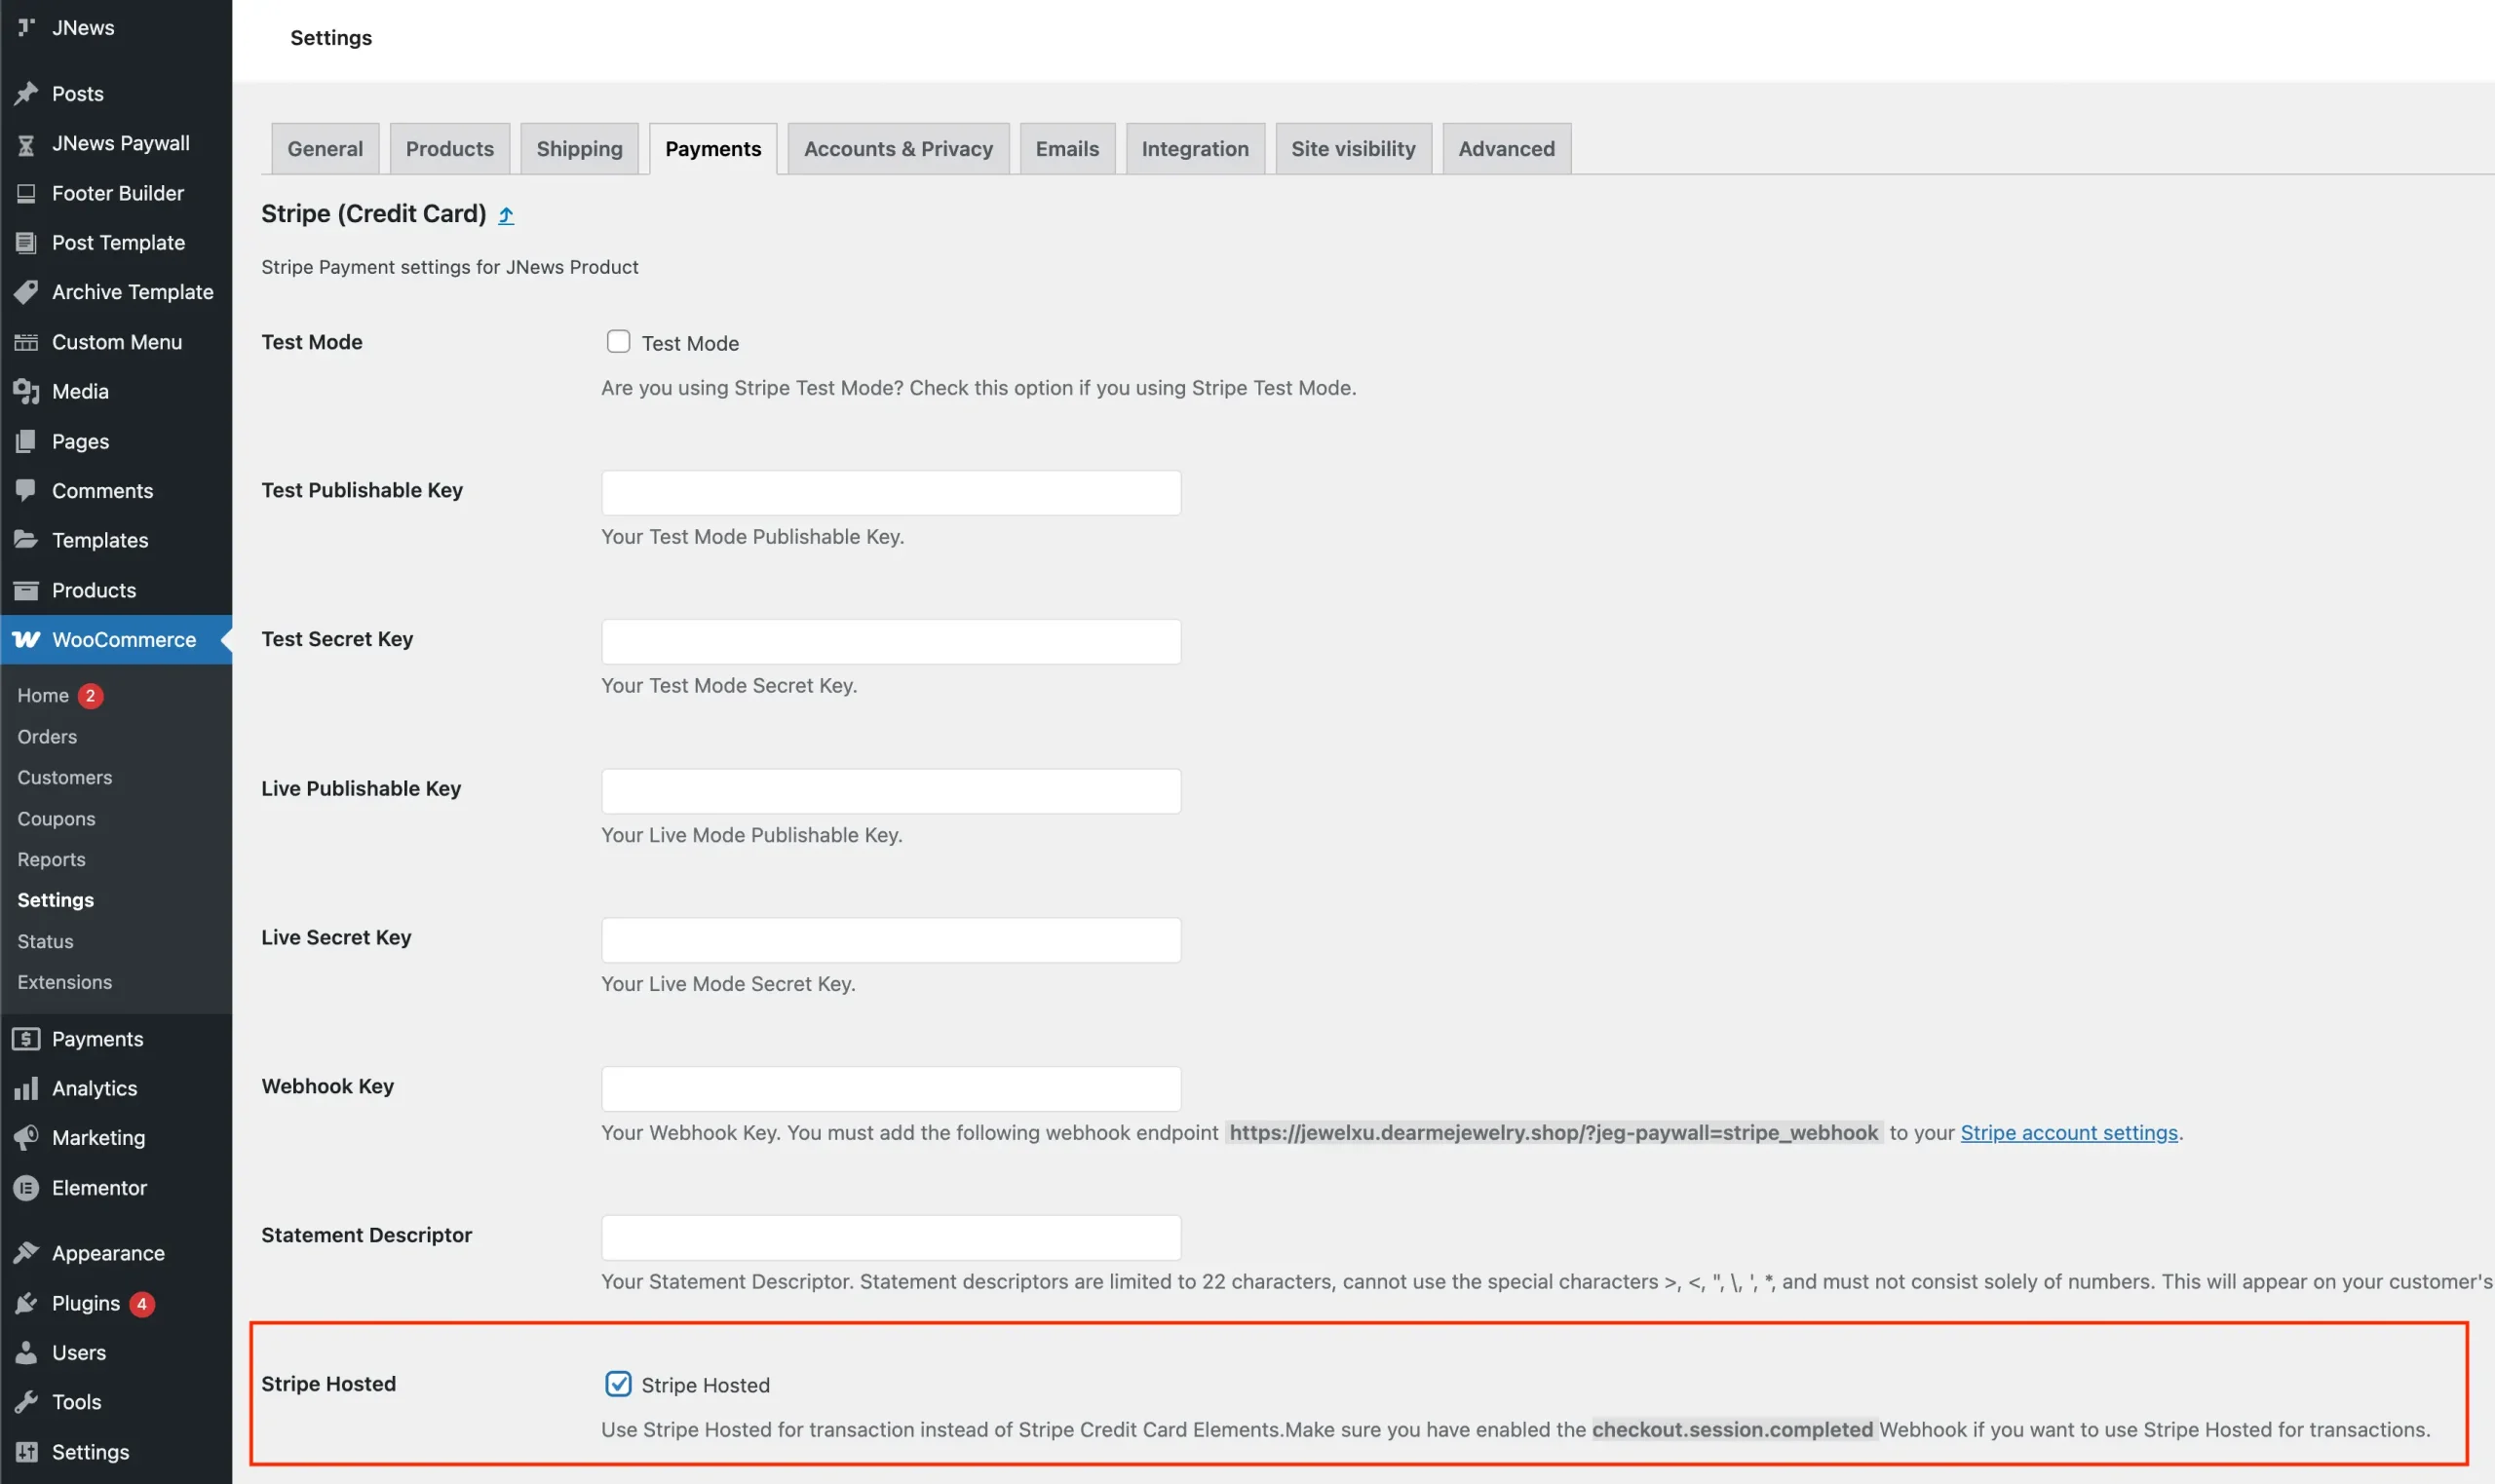The width and height of the screenshot is (2495, 1484).
Task: Open the Coupons submenu item
Action: 56,818
